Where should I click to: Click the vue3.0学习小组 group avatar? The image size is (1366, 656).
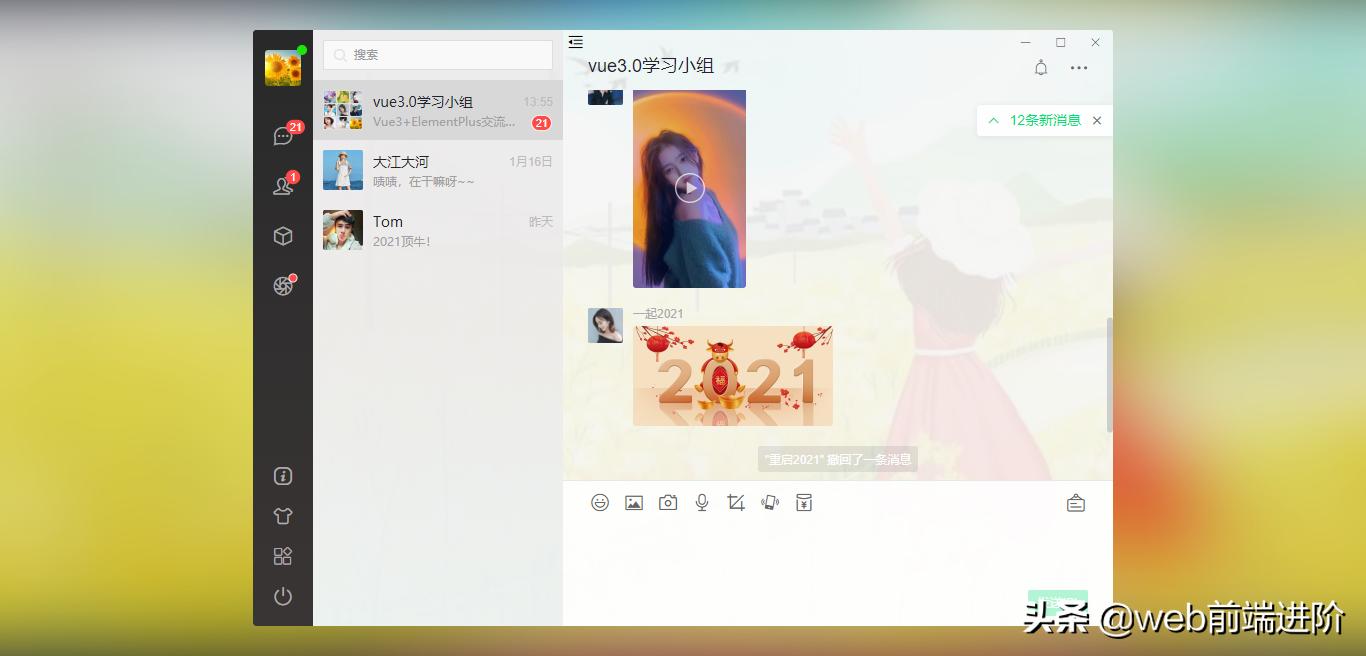pyautogui.click(x=343, y=110)
